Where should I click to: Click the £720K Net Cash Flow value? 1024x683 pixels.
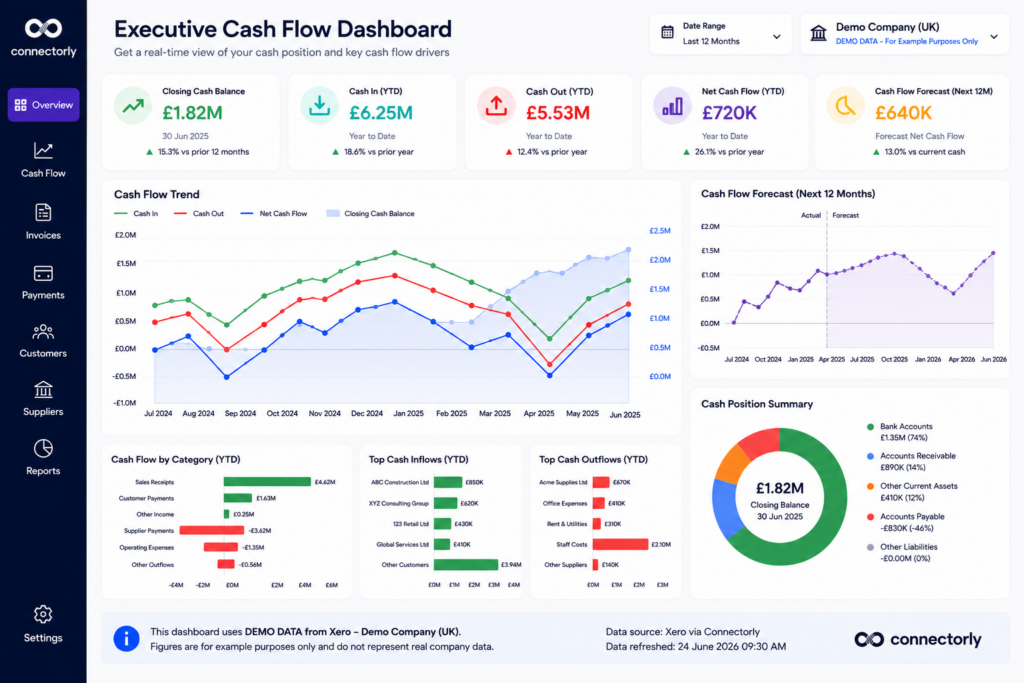[729, 113]
